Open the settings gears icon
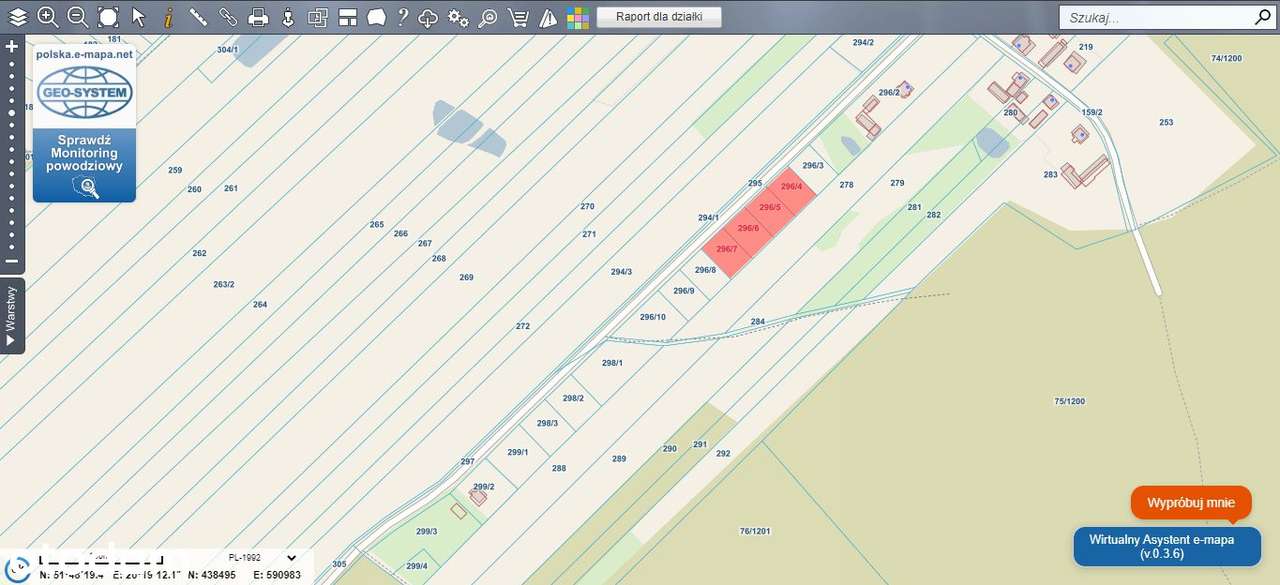This screenshot has height=585, width=1280. [458, 17]
